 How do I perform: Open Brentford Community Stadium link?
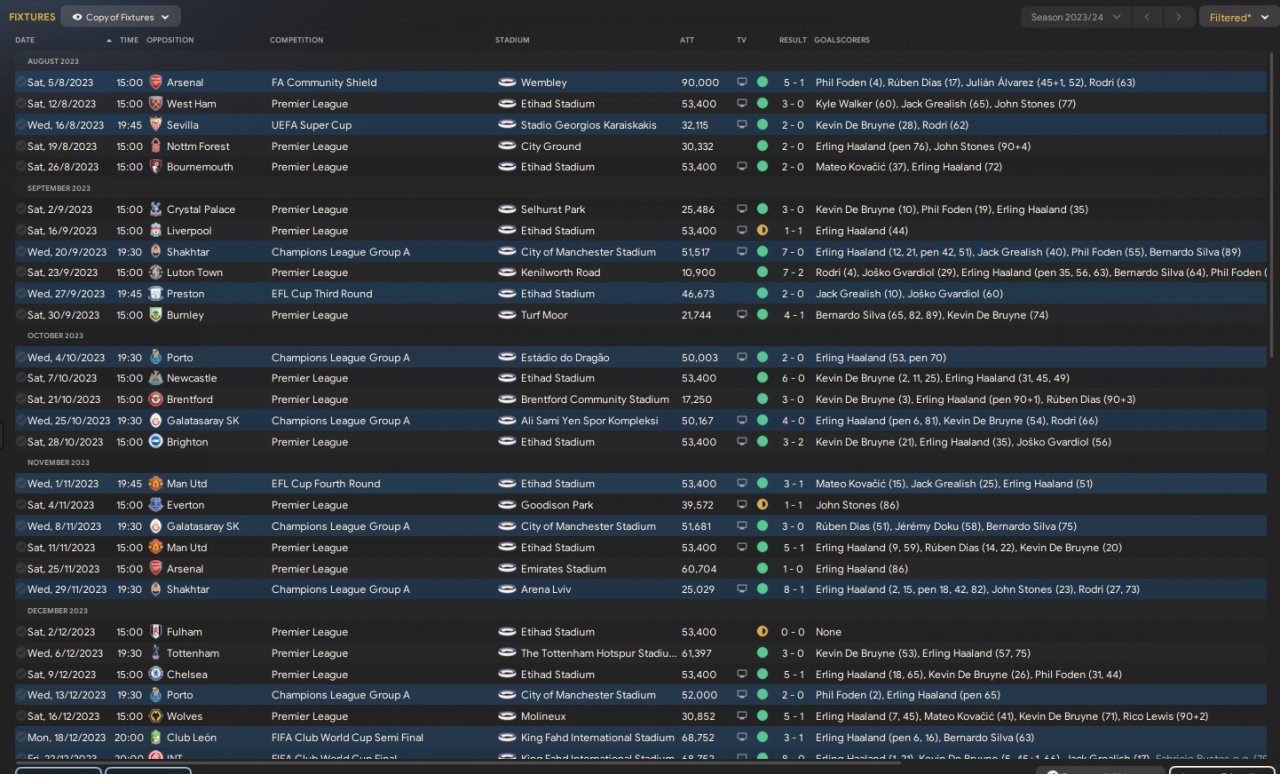point(594,400)
